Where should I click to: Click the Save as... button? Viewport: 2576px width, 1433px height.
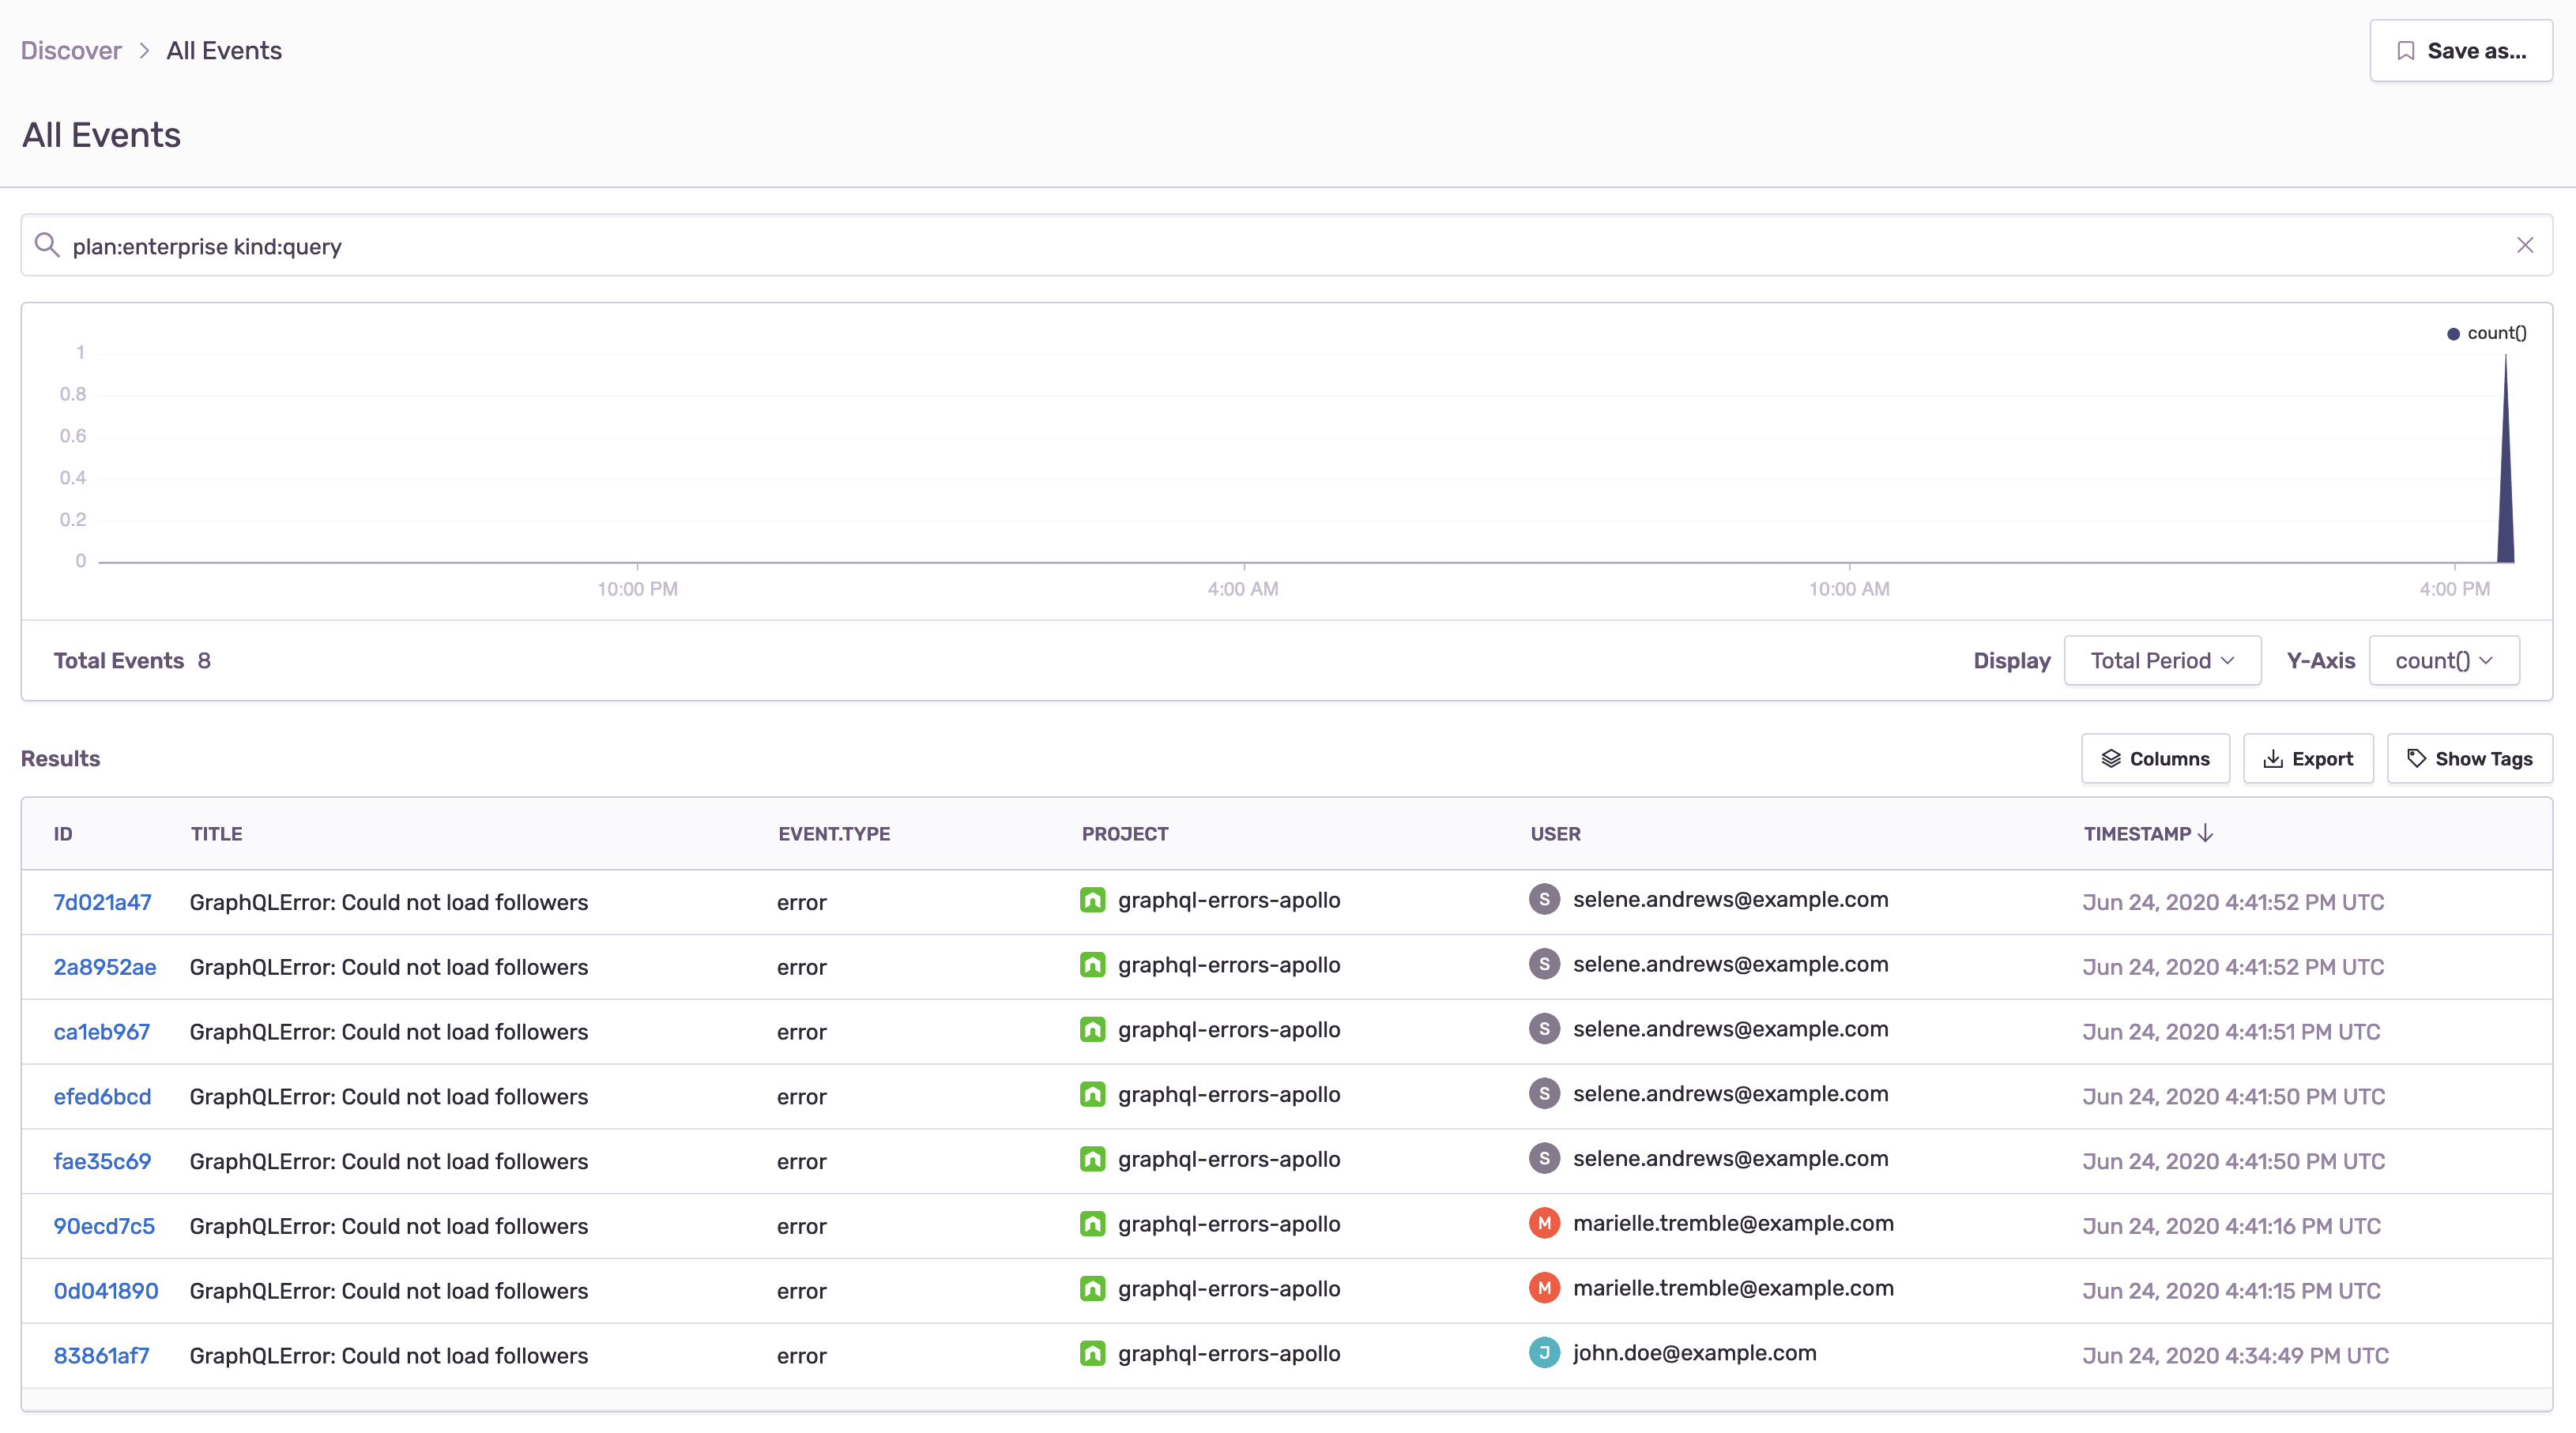2461,50
